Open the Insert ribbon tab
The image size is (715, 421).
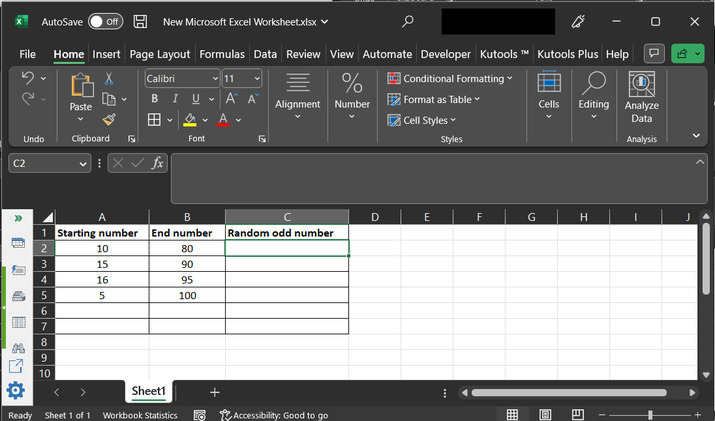pyautogui.click(x=106, y=54)
